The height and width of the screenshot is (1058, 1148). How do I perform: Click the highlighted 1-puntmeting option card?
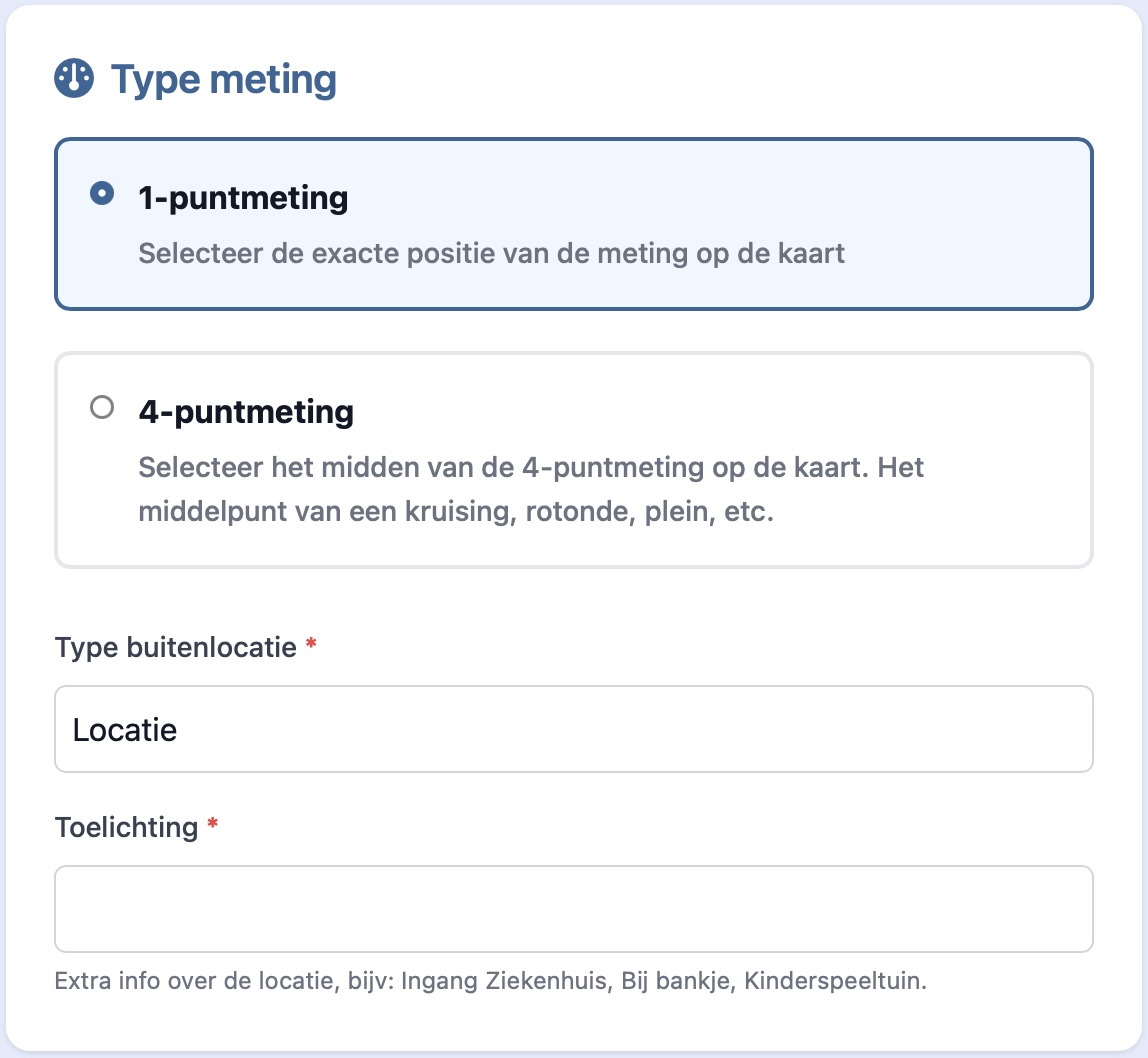tap(574, 222)
